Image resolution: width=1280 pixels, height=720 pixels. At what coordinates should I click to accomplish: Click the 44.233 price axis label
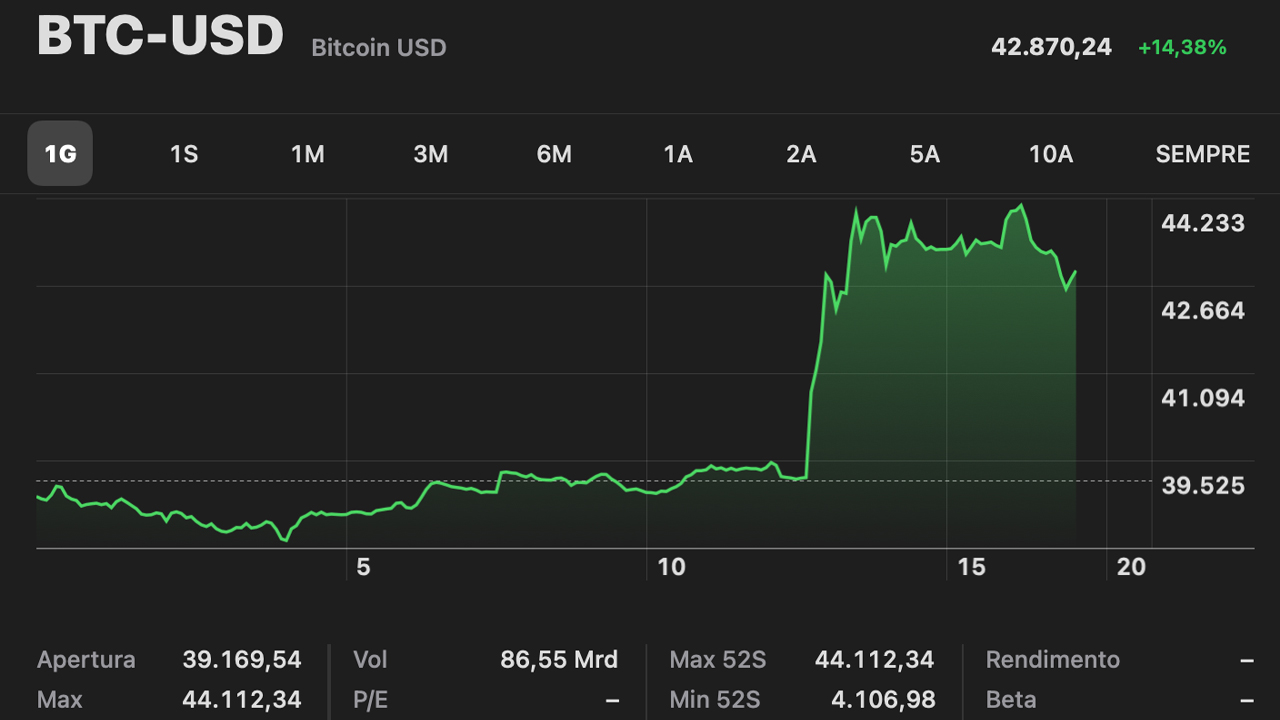[1202, 223]
